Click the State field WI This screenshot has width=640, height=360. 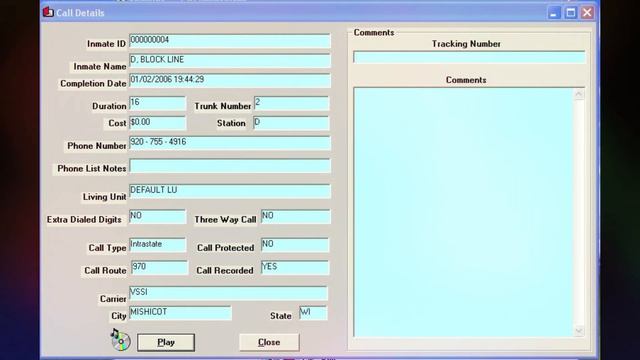pos(313,313)
